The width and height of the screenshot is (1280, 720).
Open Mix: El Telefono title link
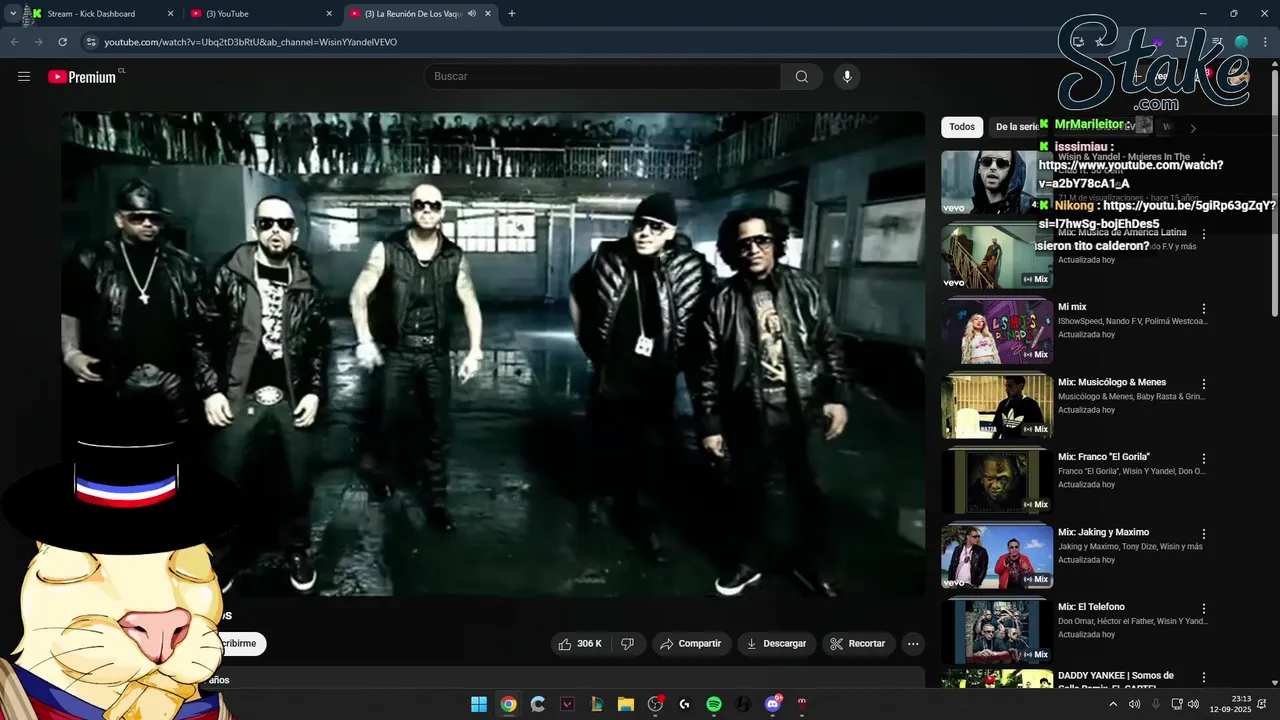(1091, 607)
